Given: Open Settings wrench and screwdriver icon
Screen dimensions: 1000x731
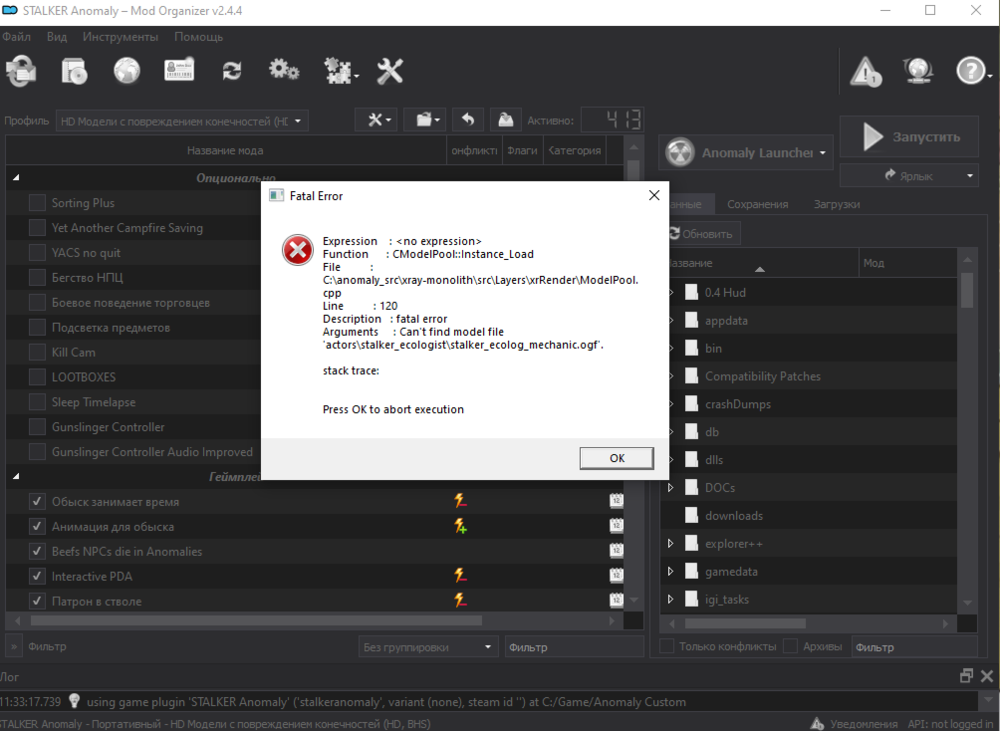Looking at the screenshot, I should [x=390, y=71].
